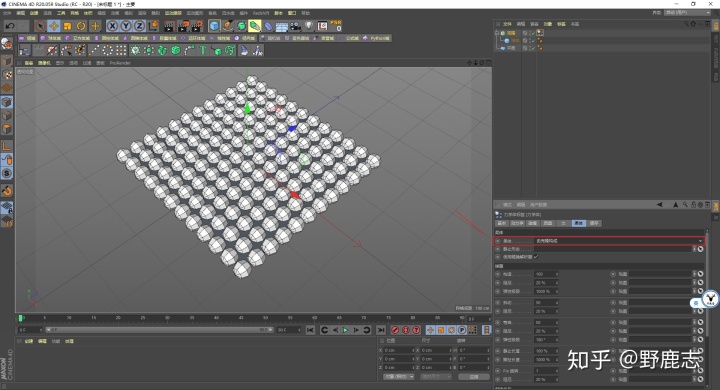The width and height of the screenshot is (720, 390).
Task: Click the Light bulb object icon
Action: tap(309, 26)
